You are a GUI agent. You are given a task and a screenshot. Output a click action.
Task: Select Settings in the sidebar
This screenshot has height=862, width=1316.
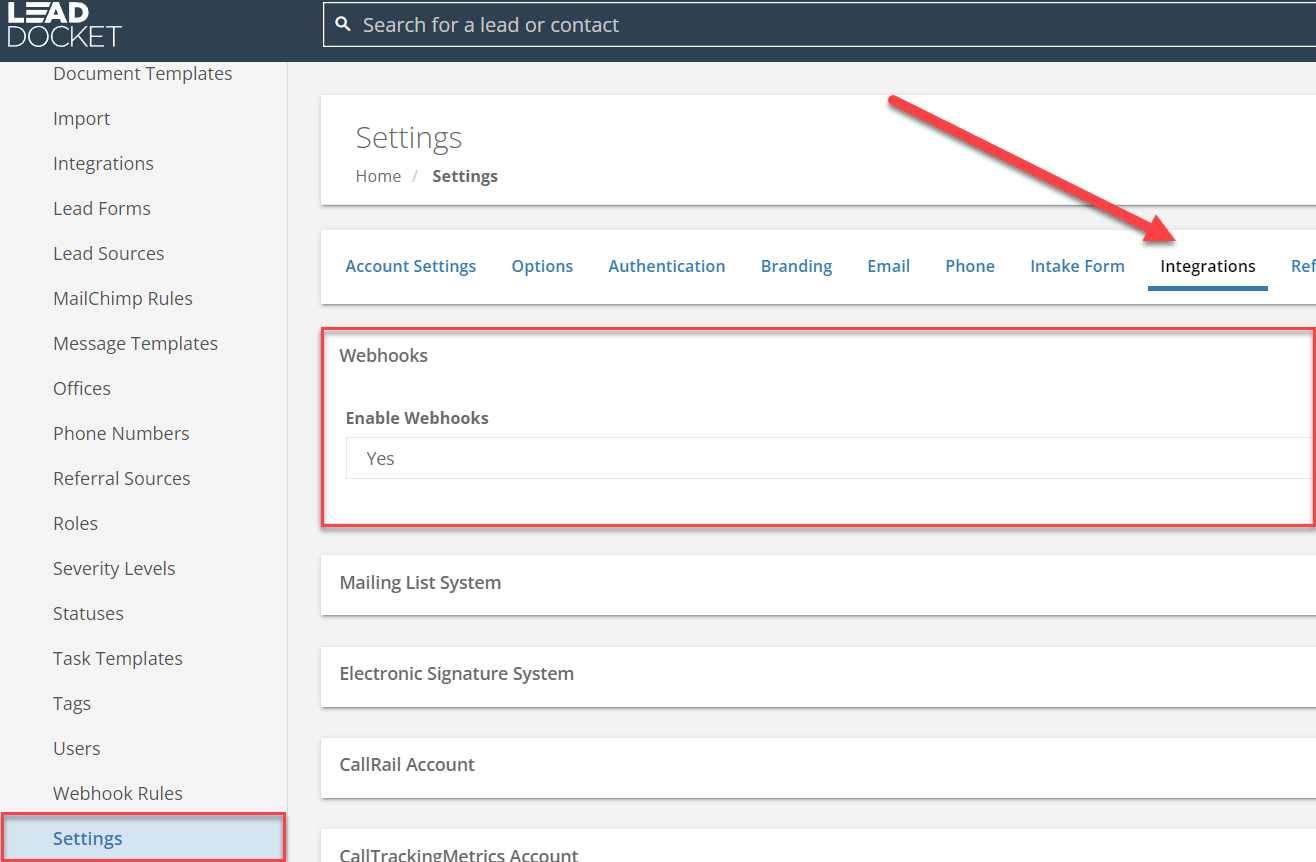click(x=87, y=838)
